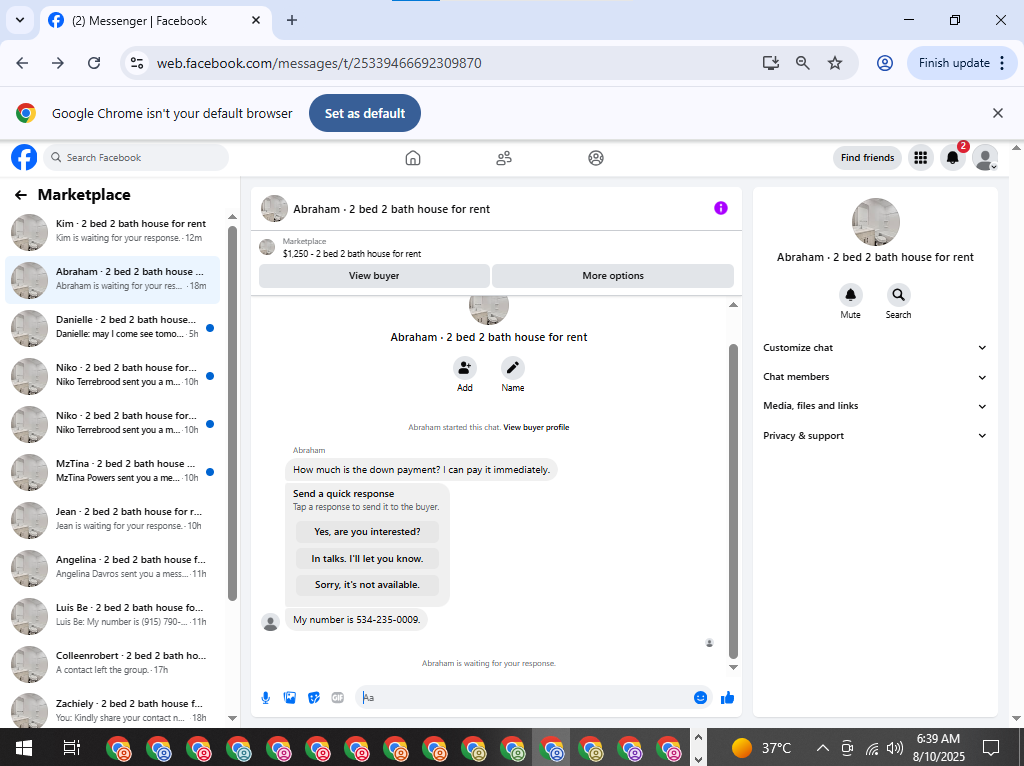Image resolution: width=1024 pixels, height=766 pixels.
Task: Open weather widget showing 37°C
Action: pyautogui.click(x=761, y=748)
